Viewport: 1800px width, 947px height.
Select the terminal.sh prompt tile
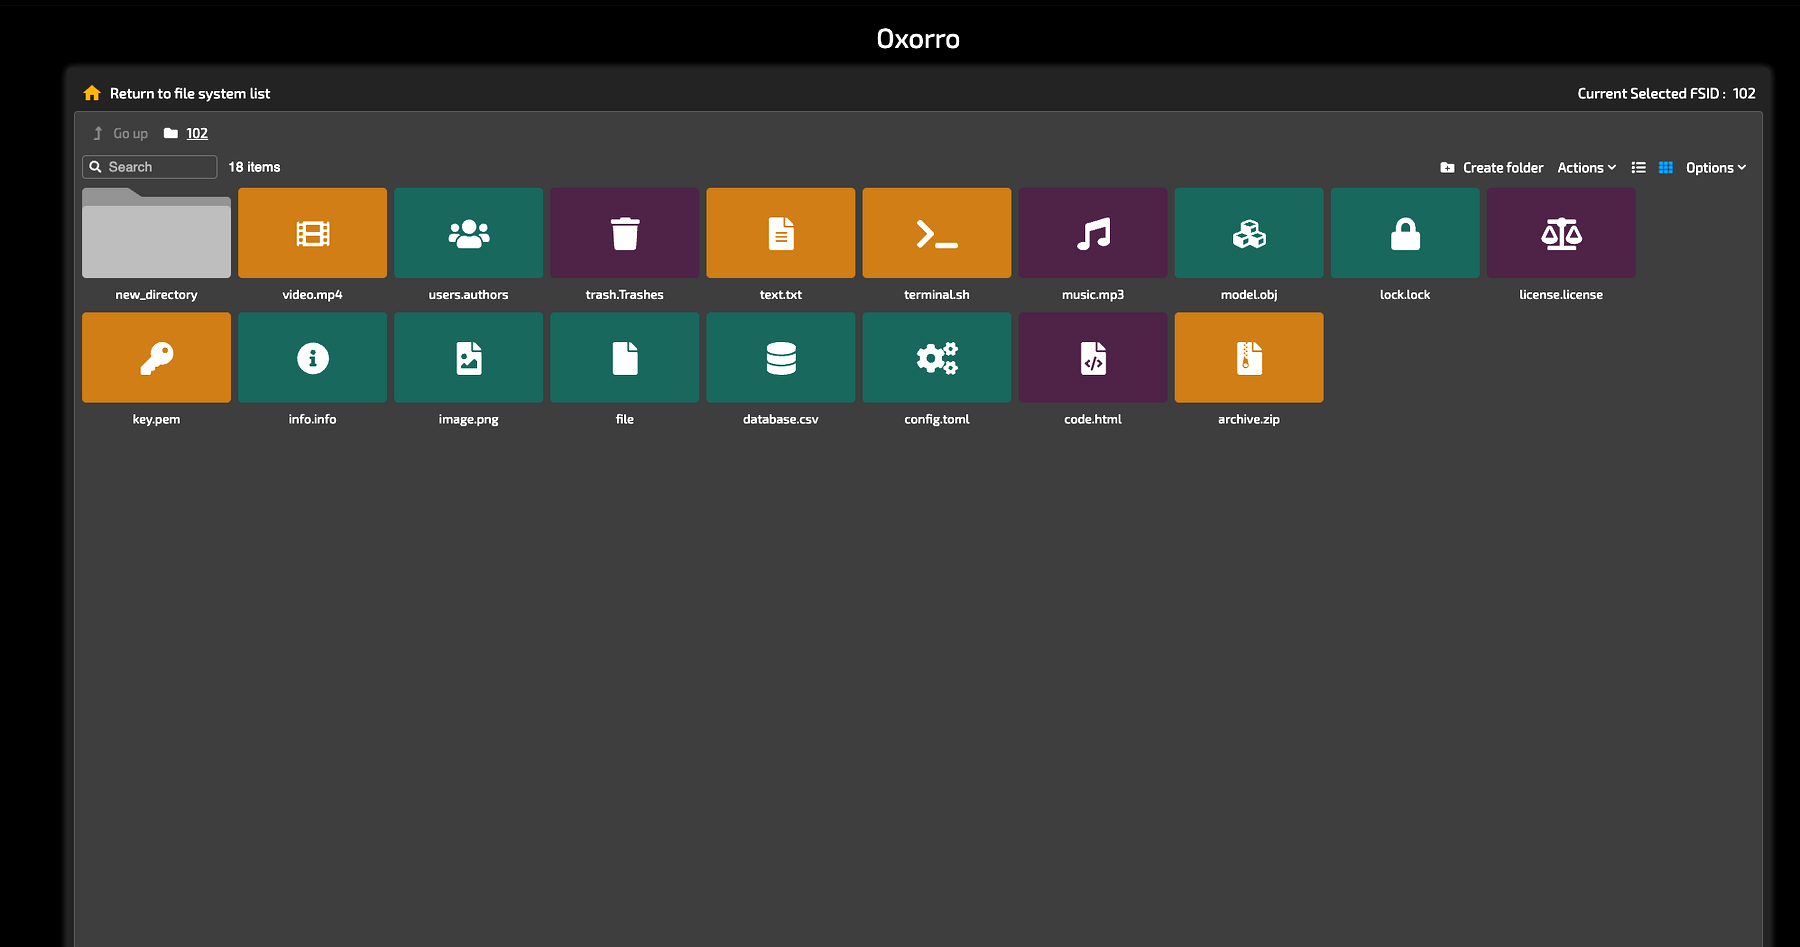tap(936, 233)
